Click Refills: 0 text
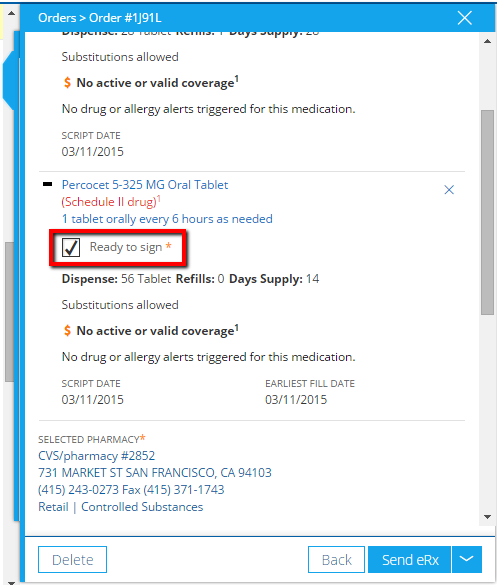This screenshot has width=497, height=585. (200, 279)
